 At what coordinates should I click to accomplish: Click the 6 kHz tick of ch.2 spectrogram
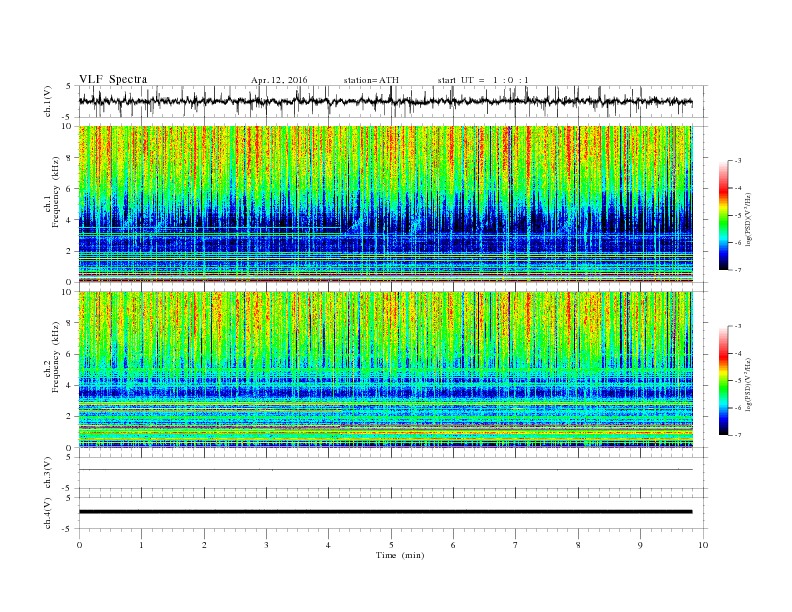(x=69, y=354)
